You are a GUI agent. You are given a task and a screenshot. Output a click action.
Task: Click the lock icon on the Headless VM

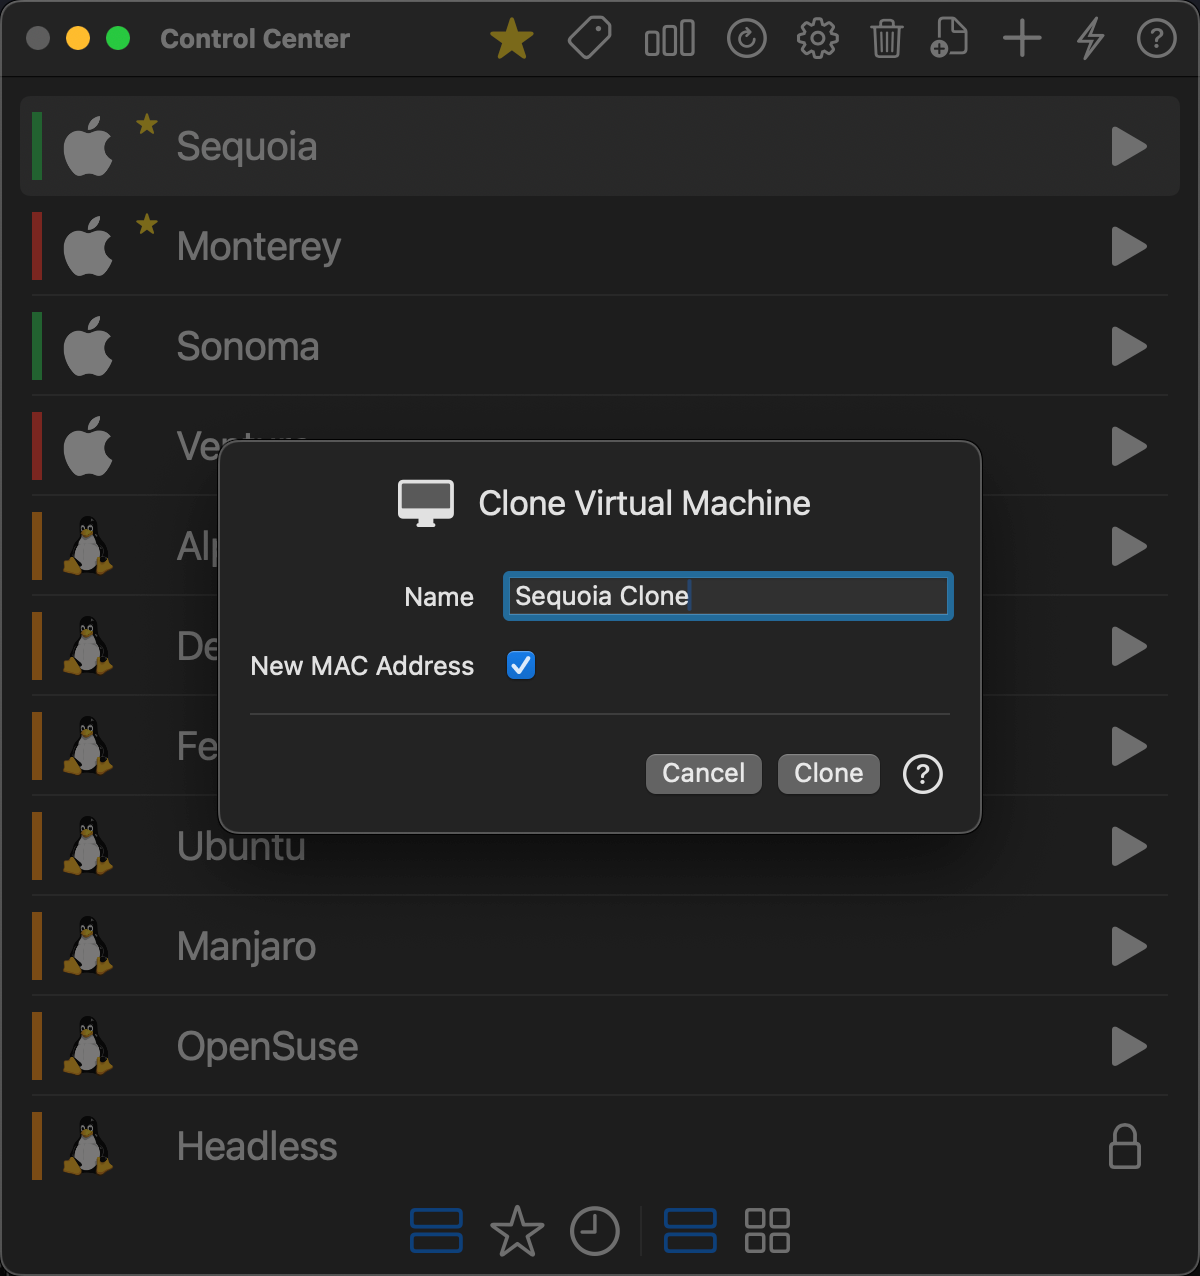click(1124, 1146)
